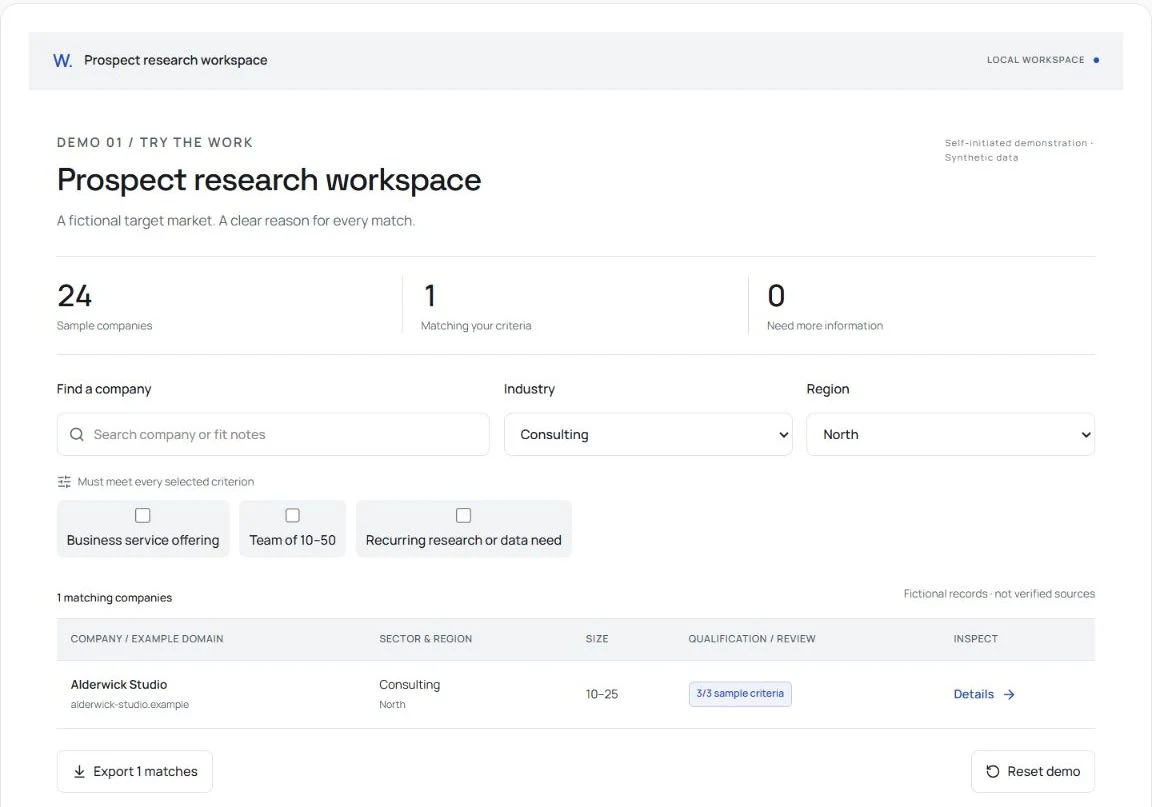Click the W. logo in header
Screen dimensions: 1152x807
(62, 60)
